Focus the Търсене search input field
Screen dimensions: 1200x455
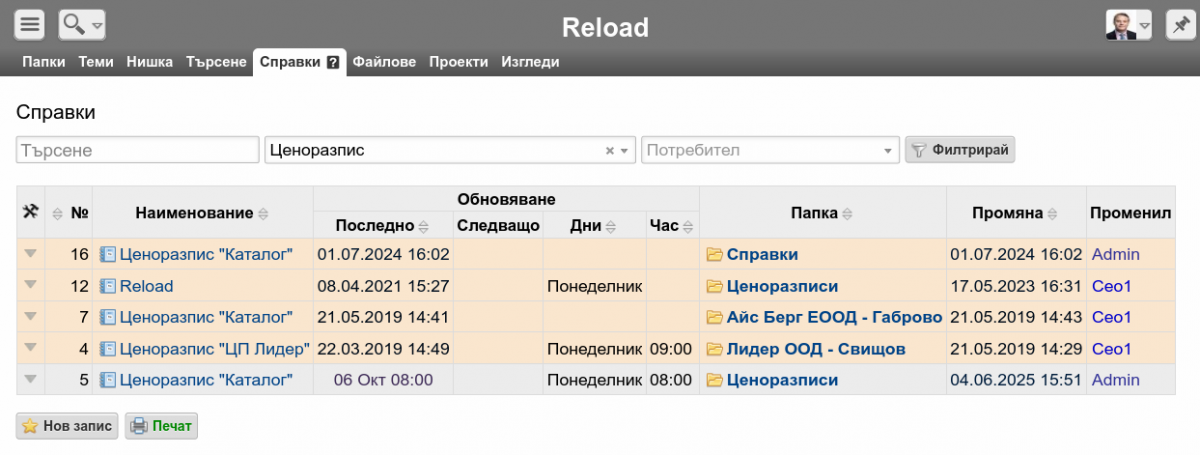click(137, 150)
